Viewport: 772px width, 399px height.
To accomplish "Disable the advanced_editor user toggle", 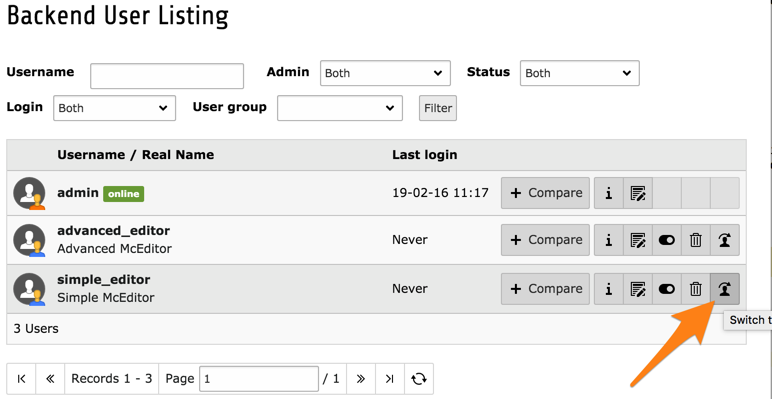I will [x=667, y=240].
